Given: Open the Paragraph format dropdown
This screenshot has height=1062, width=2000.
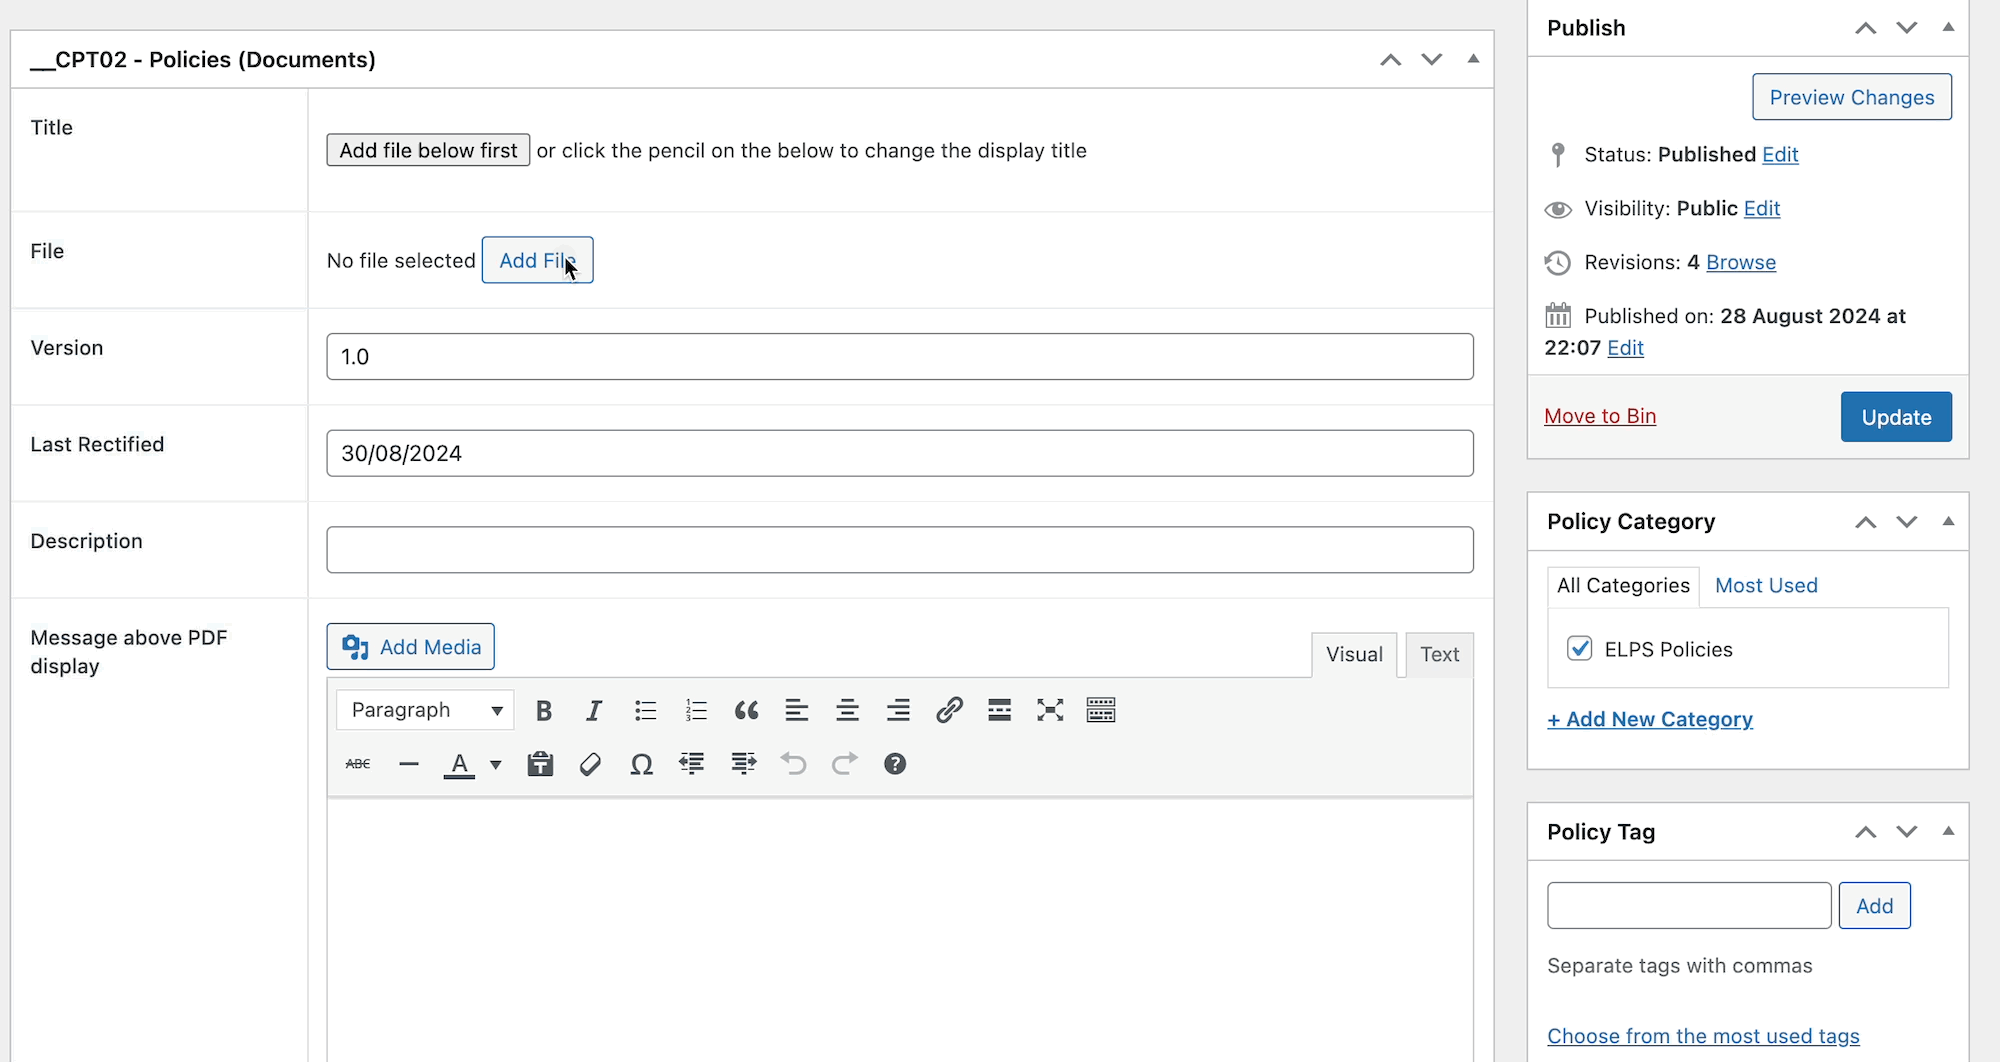Looking at the screenshot, I should coord(426,710).
